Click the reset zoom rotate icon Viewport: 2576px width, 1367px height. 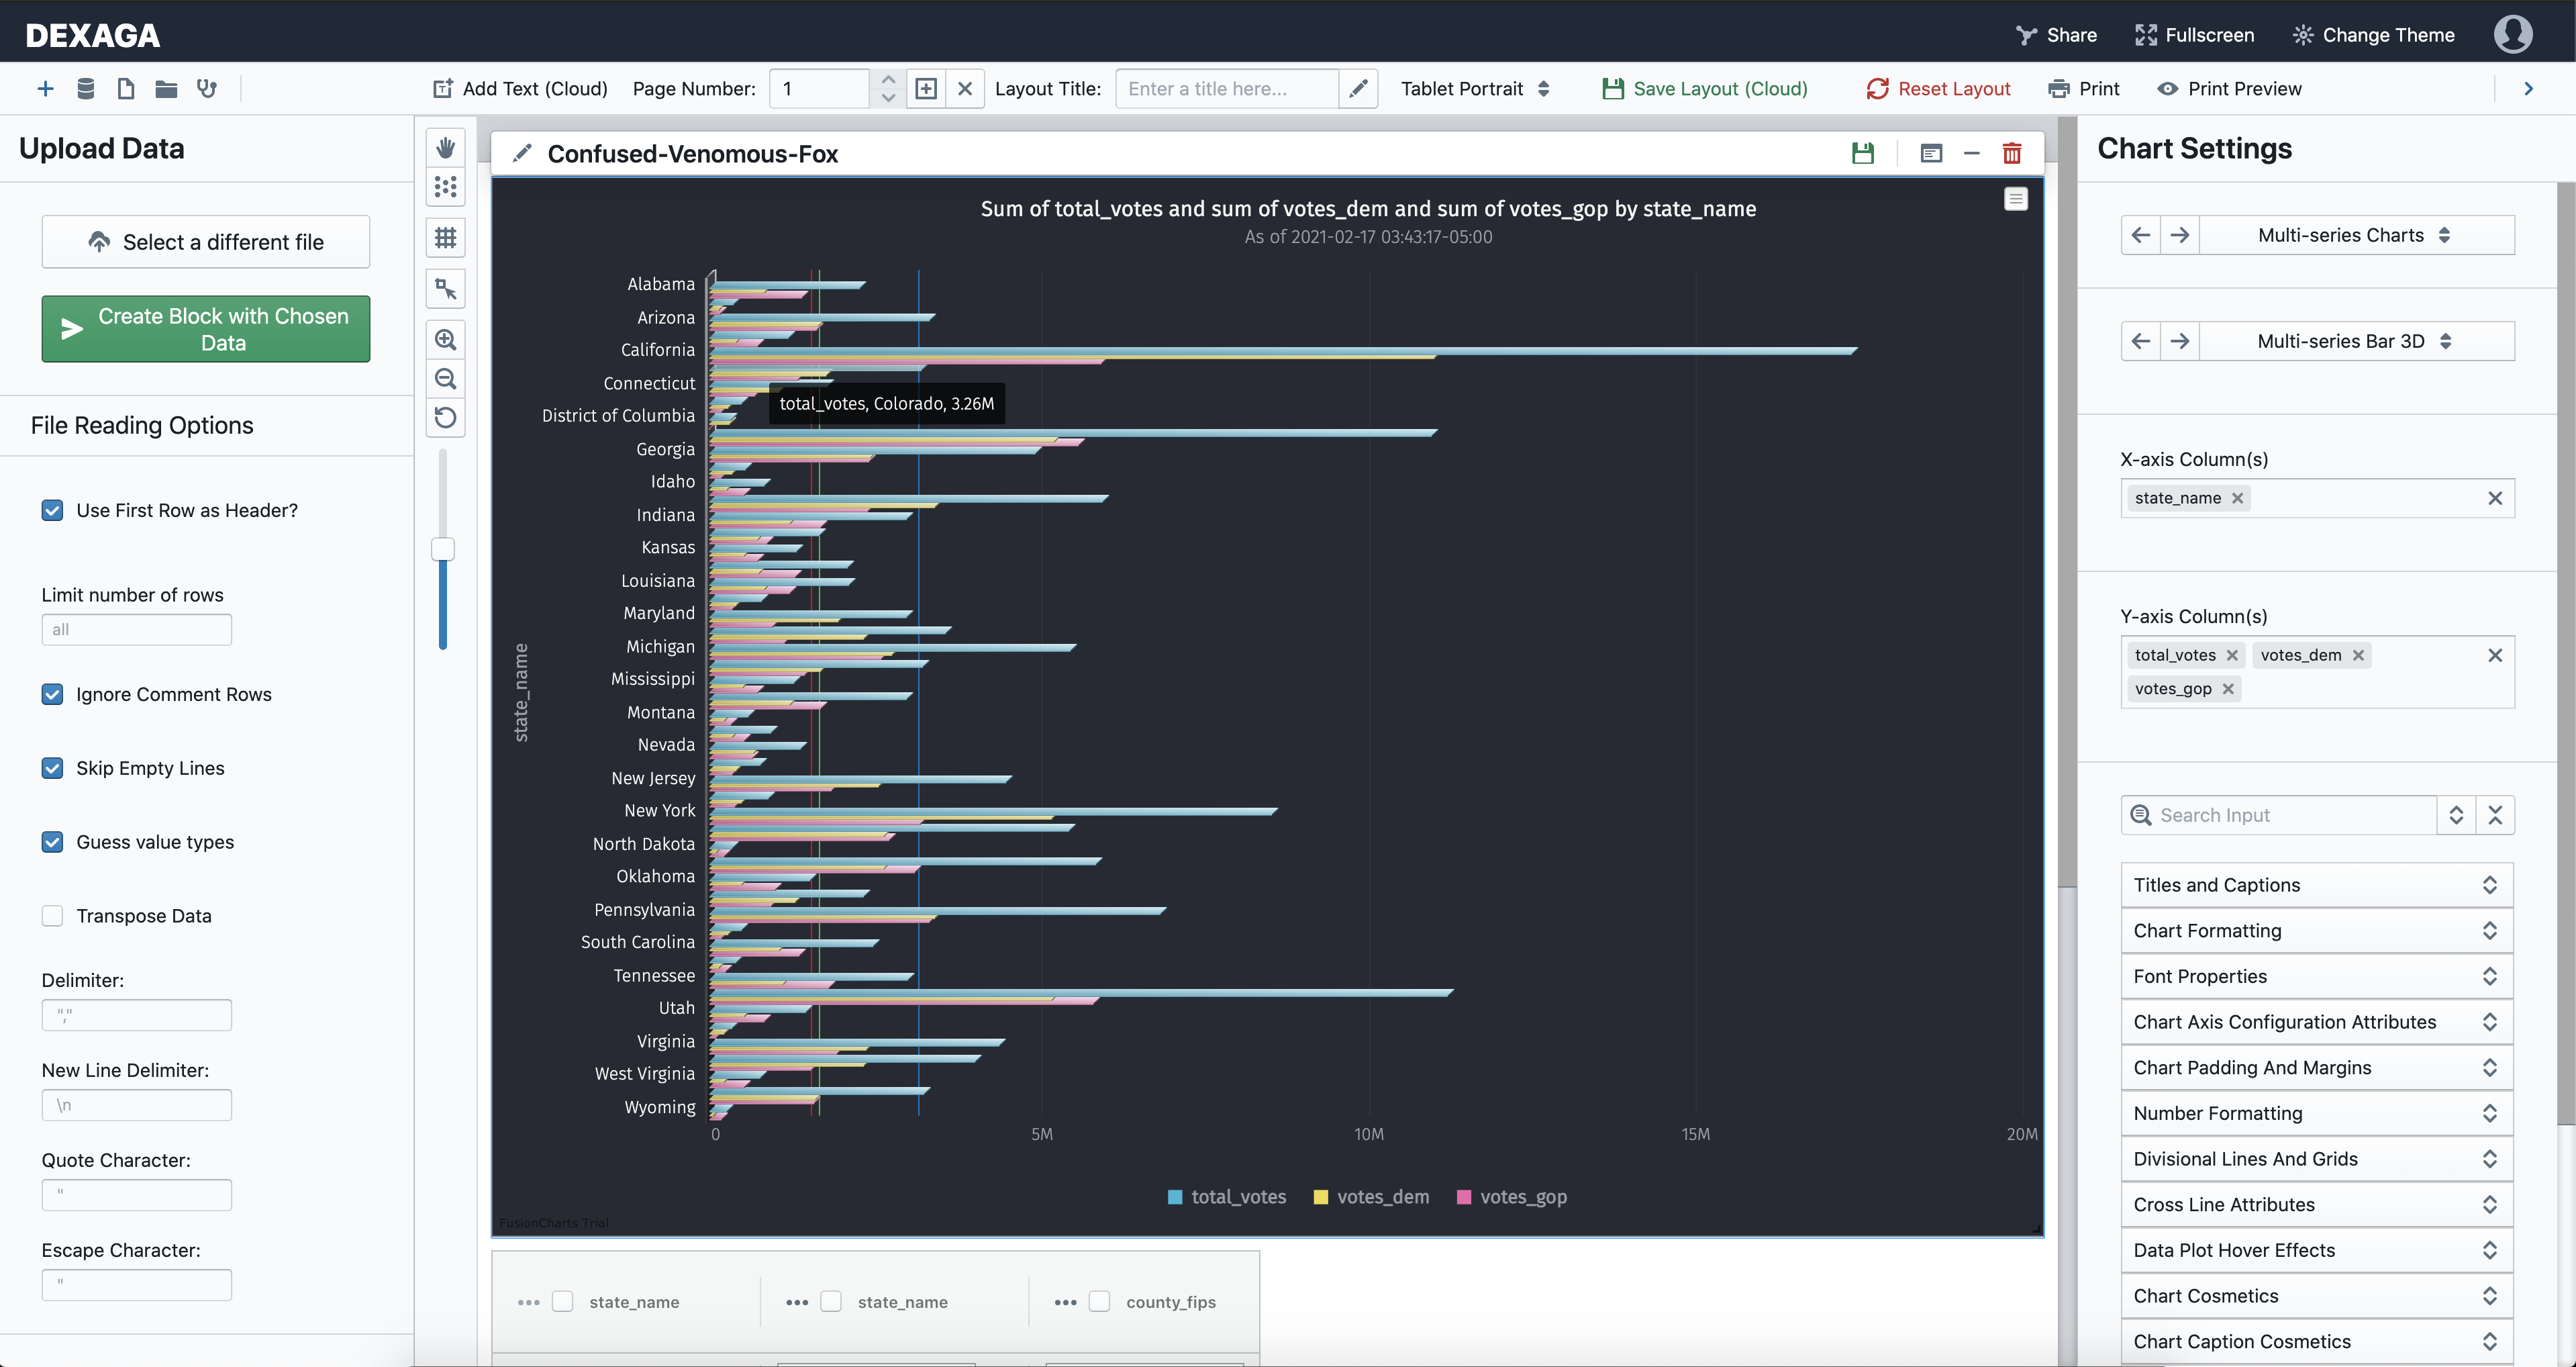pos(445,418)
